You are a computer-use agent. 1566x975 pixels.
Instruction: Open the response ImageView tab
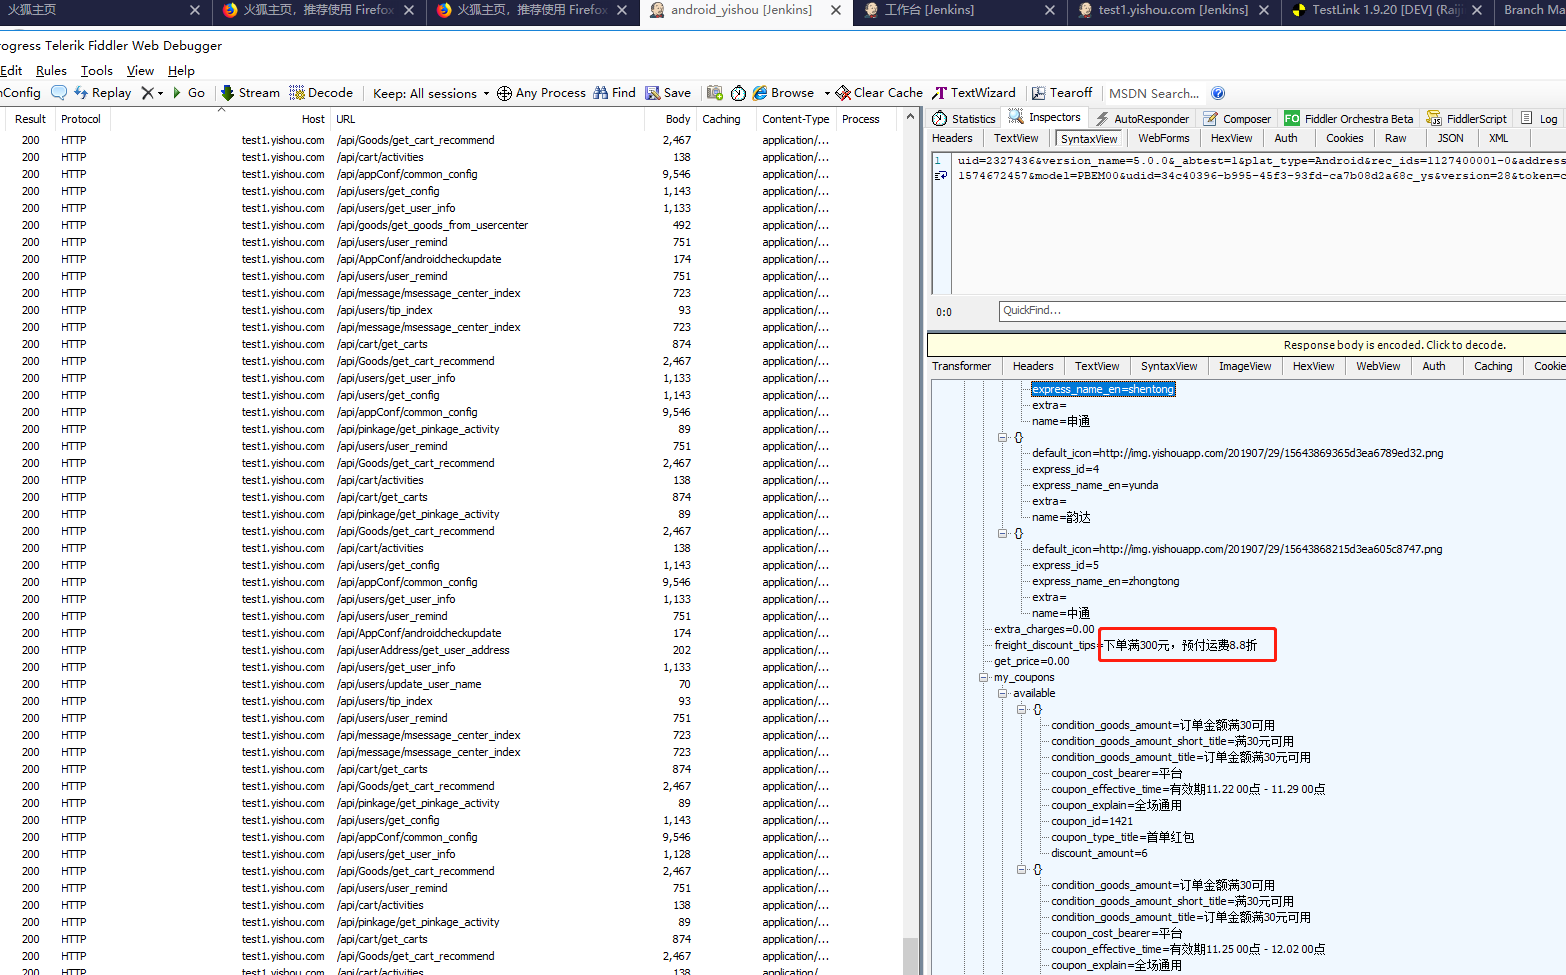click(x=1245, y=366)
